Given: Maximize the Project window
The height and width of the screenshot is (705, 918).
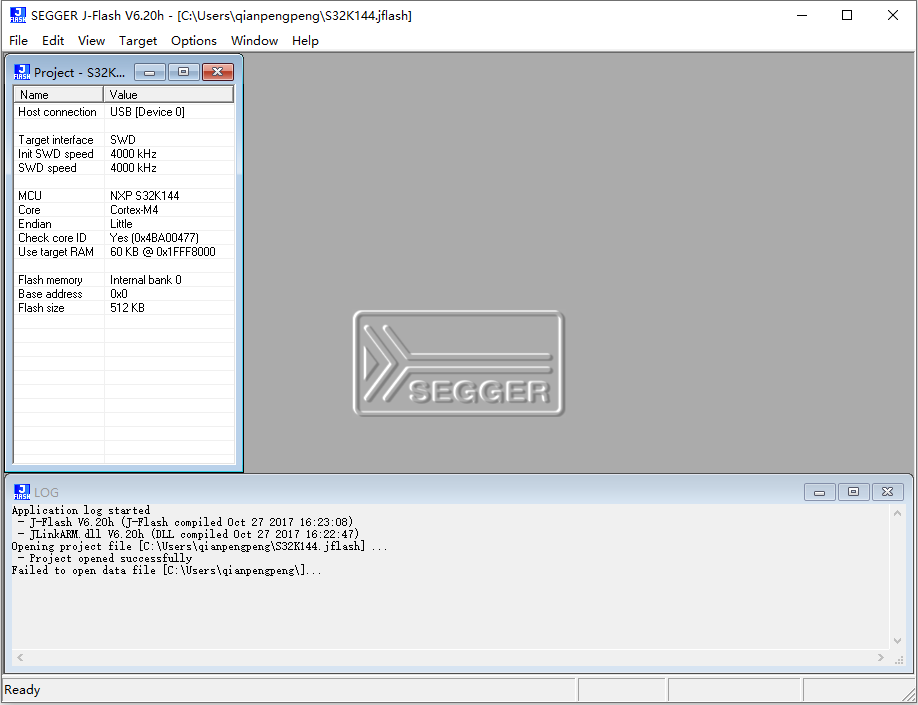Looking at the screenshot, I should coord(183,71).
